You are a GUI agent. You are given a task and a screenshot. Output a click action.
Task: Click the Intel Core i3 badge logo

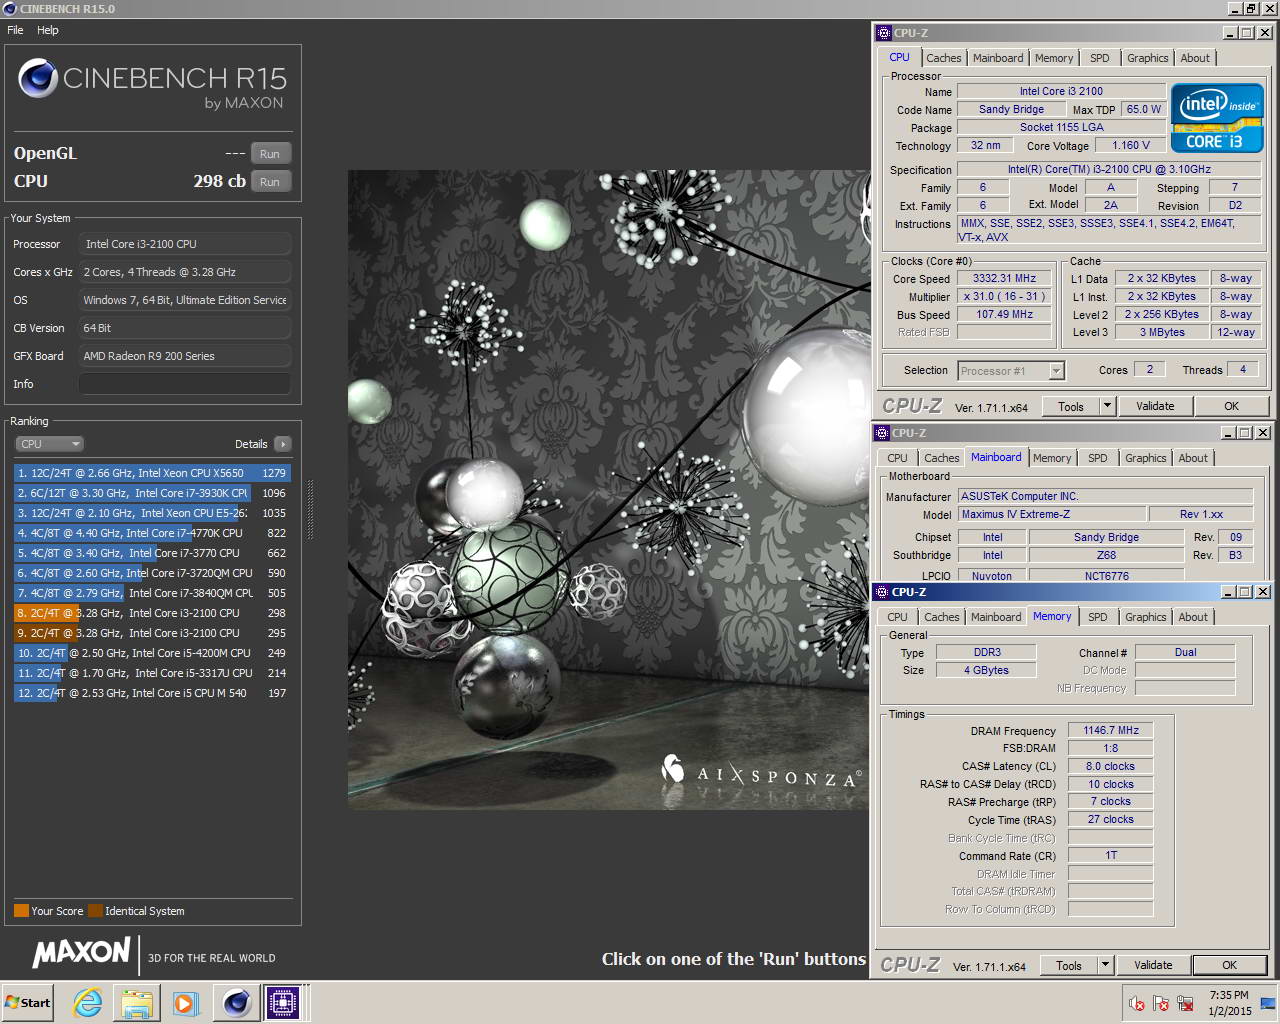pyautogui.click(x=1217, y=119)
